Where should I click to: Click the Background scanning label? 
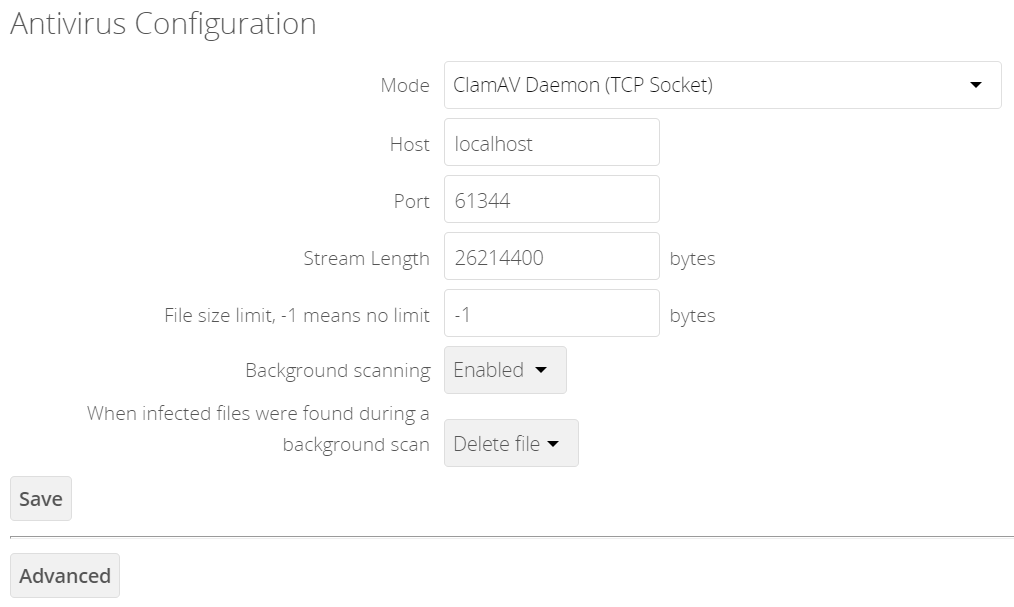pyautogui.click(x=337, y=371)
